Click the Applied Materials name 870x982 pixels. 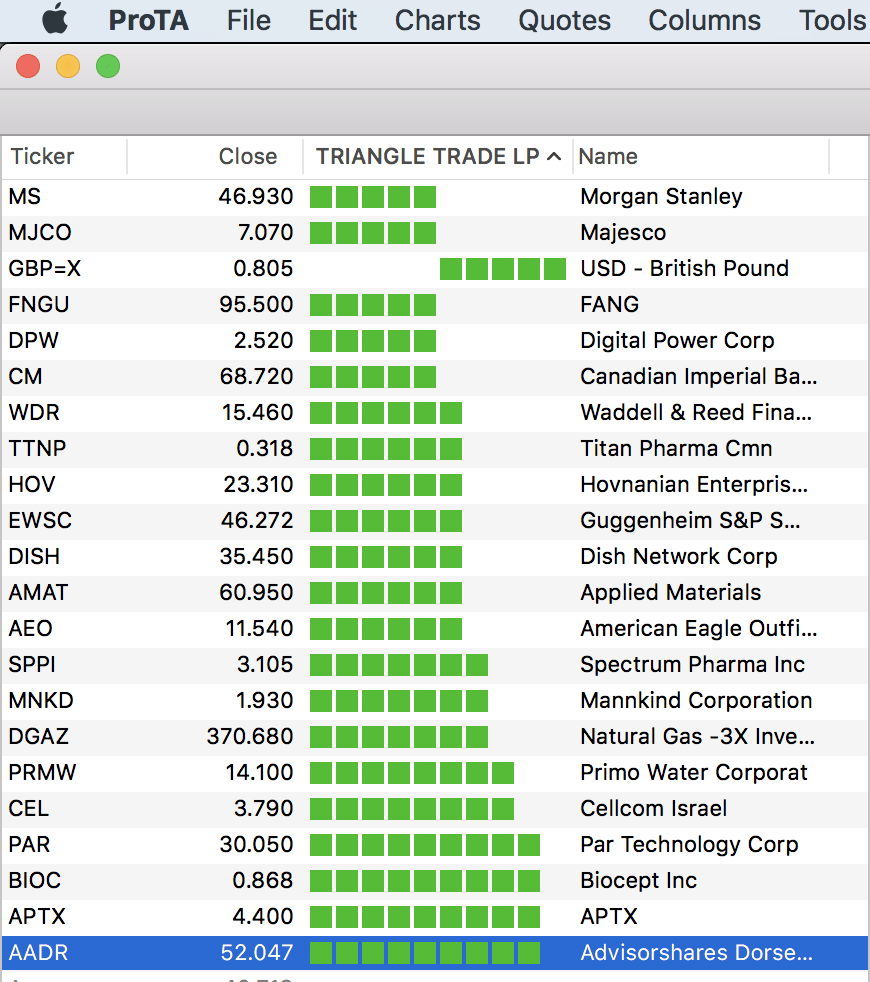click(x=671, y=593)
